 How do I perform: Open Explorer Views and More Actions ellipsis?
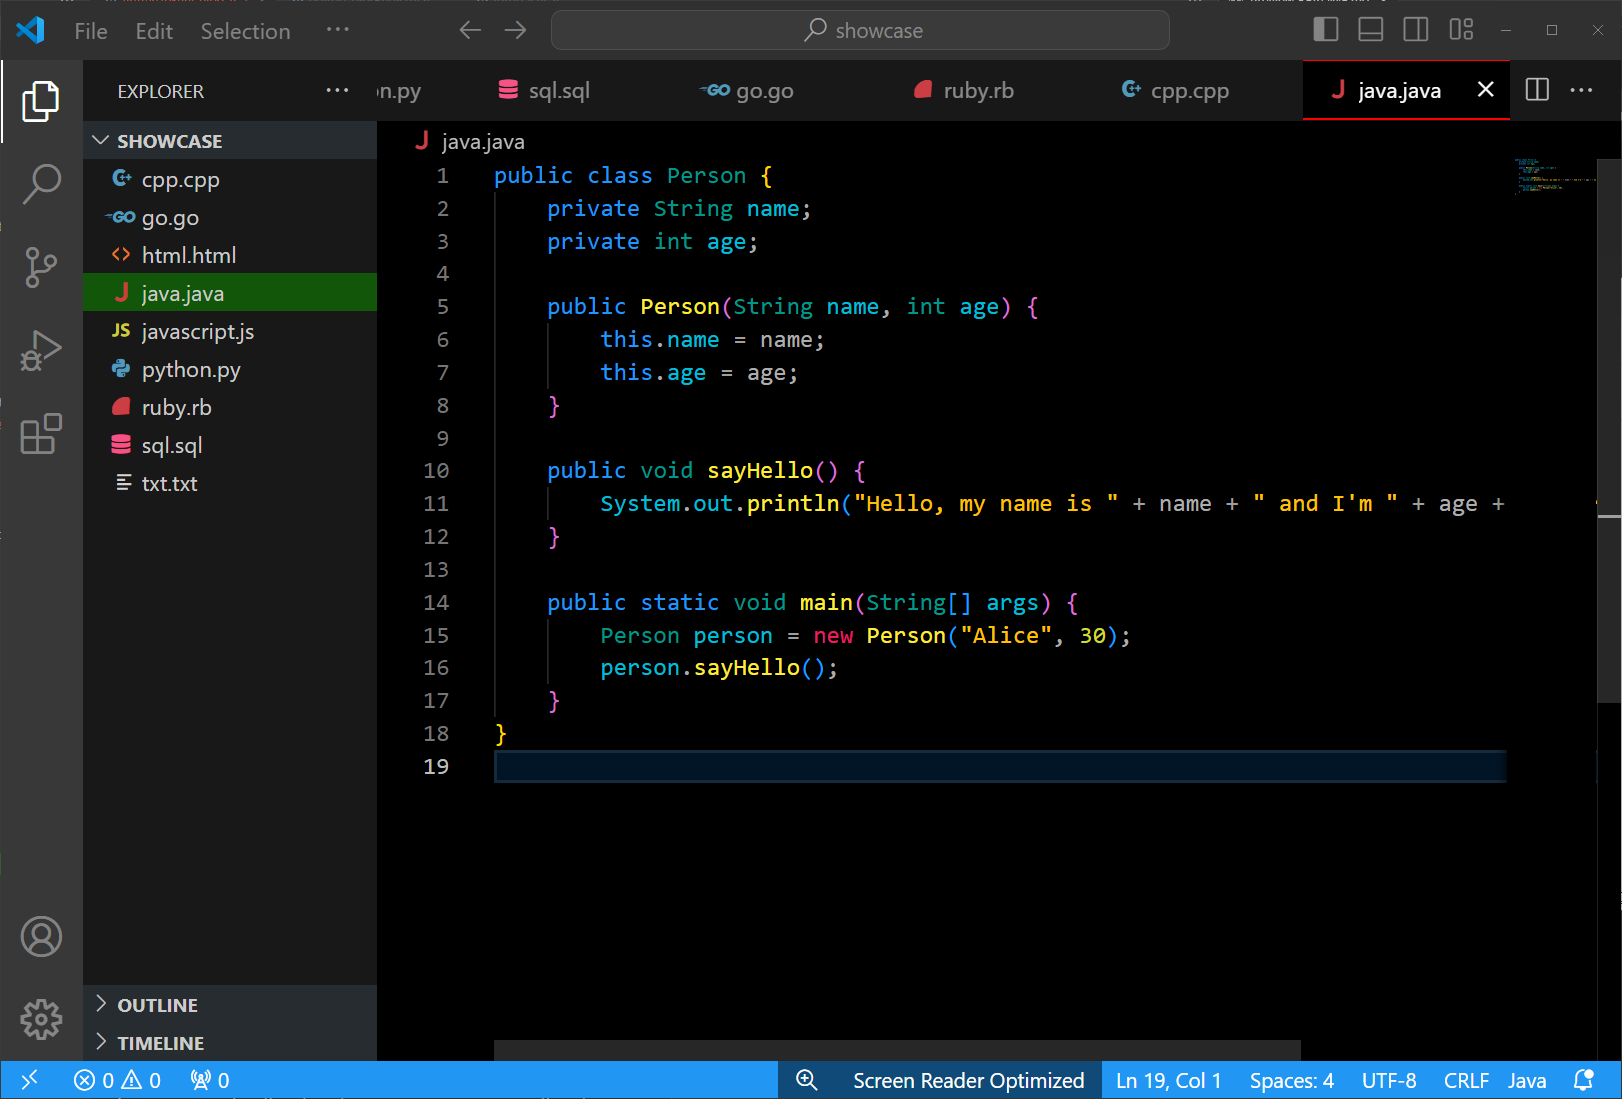[x=337, y=90]
